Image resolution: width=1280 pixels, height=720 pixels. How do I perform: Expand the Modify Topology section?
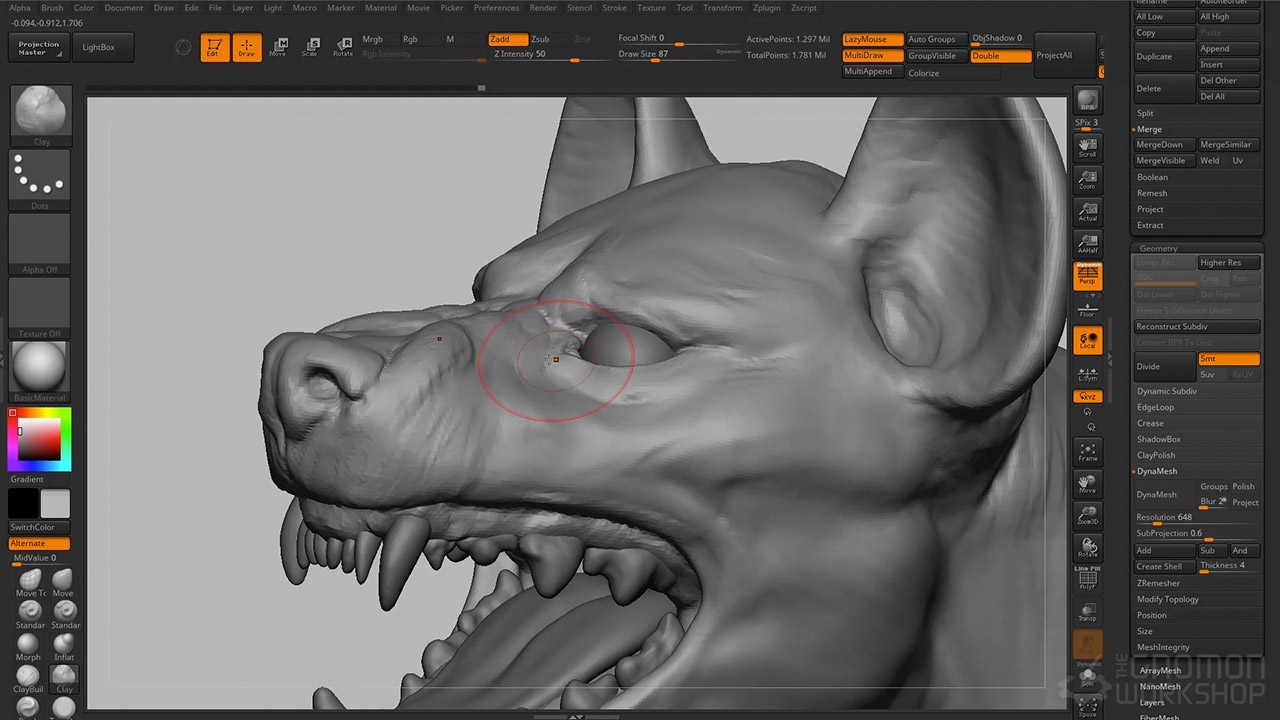pos(1167,599)
